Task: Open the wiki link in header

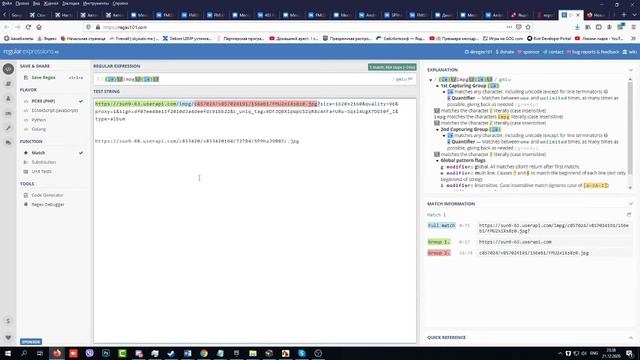Action: [630, 52]
